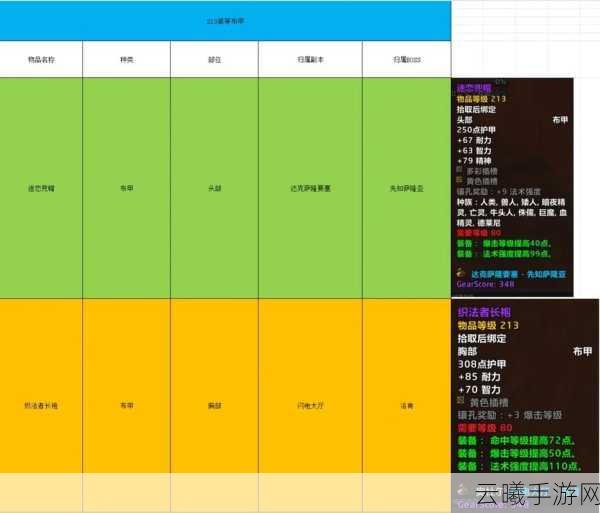Select the 归属BOSS header cell

(407, 59)
